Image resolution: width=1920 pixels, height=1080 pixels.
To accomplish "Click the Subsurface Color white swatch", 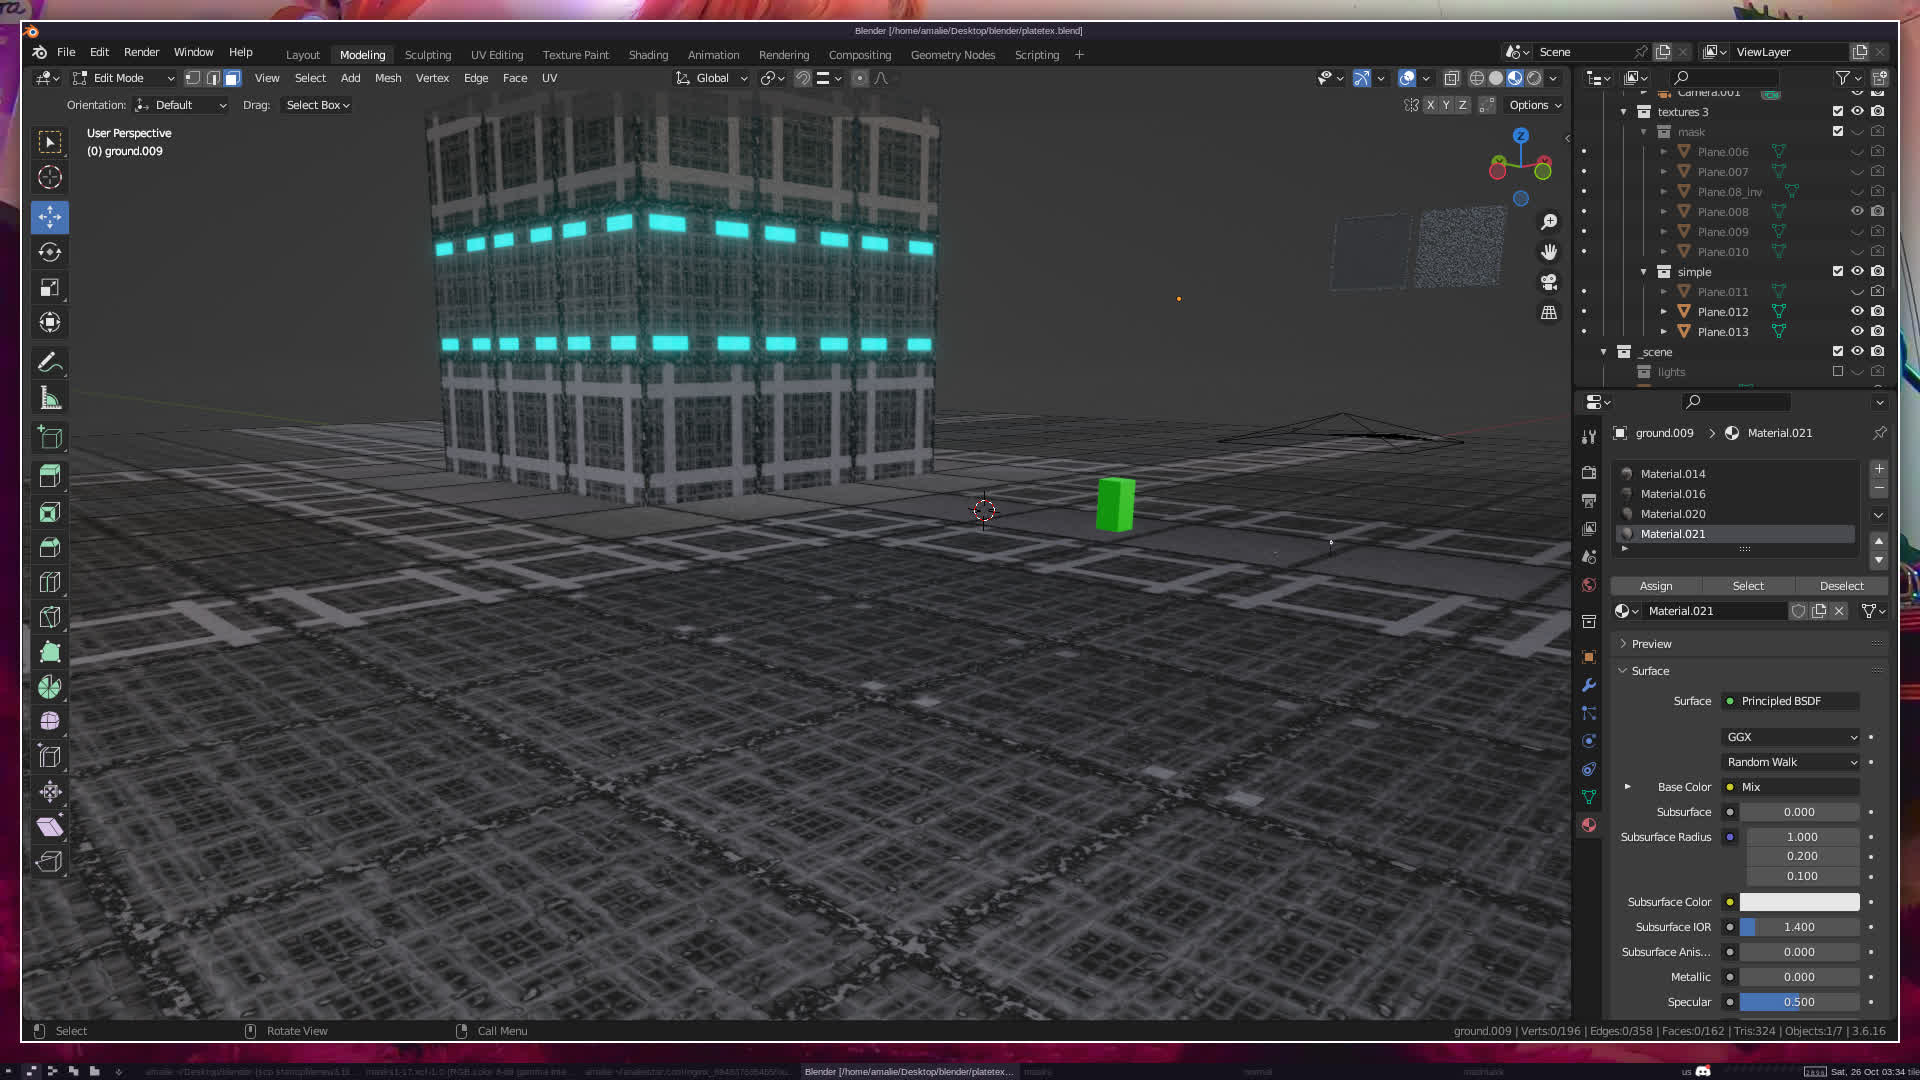I will pos(1798,902).
